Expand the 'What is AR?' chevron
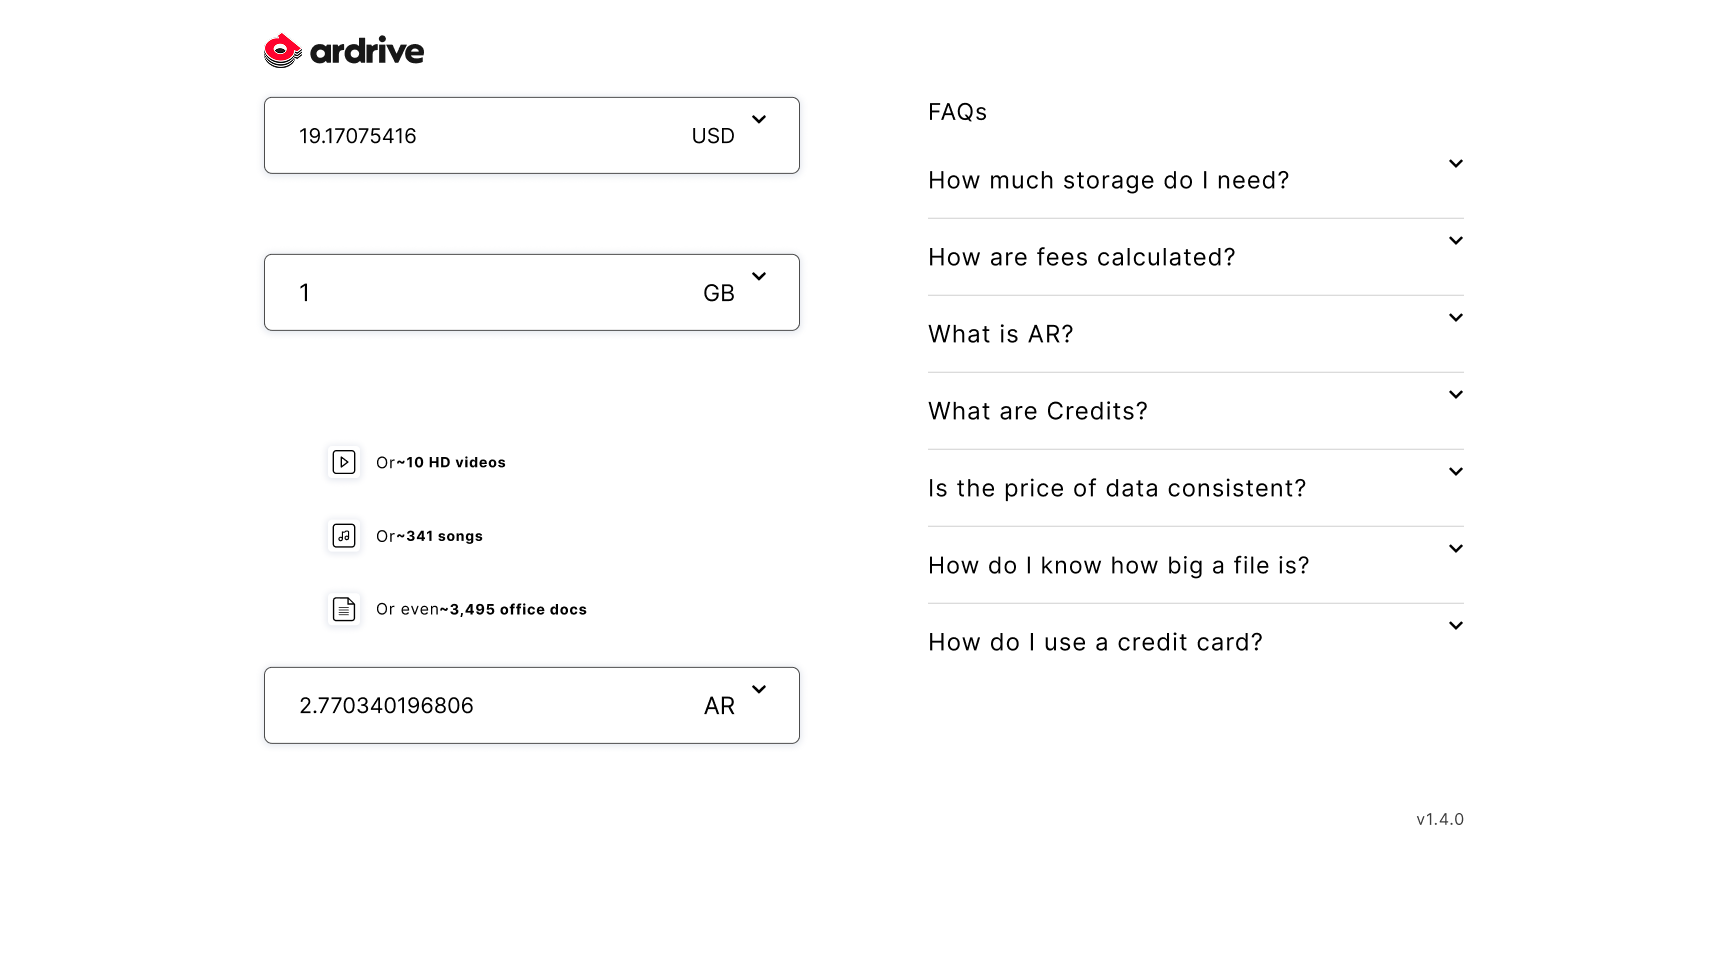The image size is (1728, 970). (x=1456, y=318)
